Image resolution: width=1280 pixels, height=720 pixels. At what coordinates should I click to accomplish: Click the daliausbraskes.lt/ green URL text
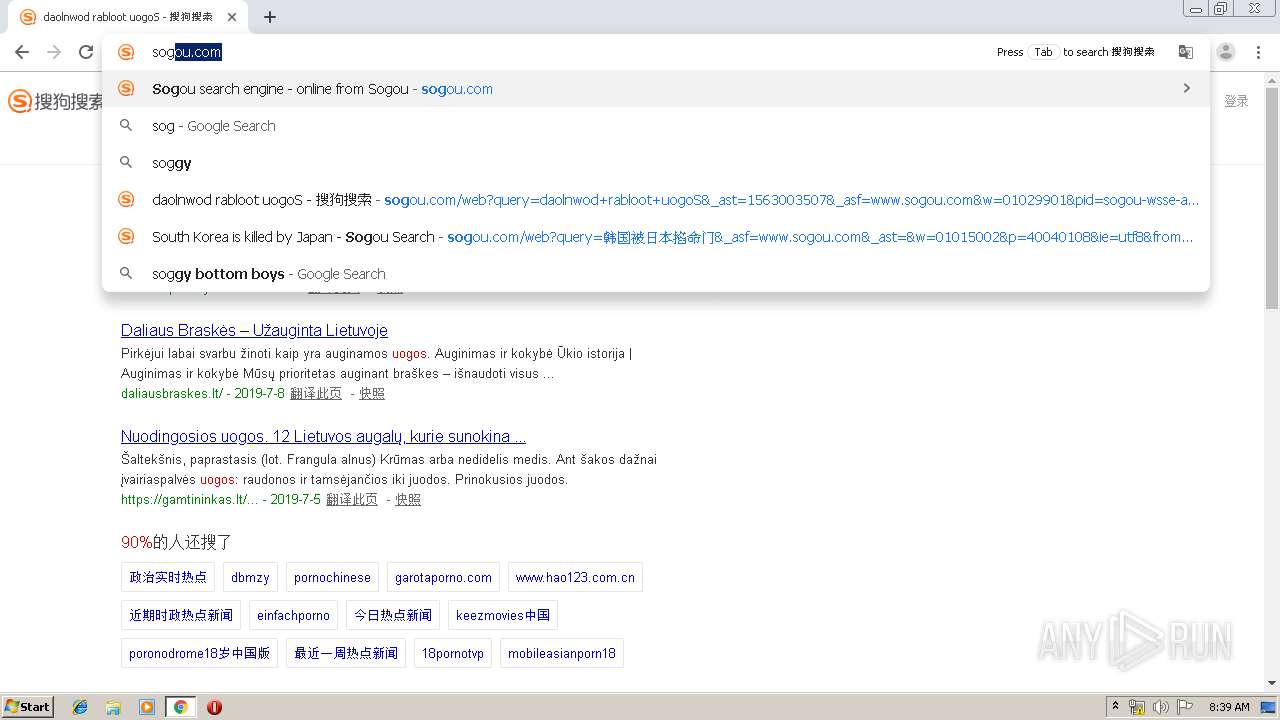172,393
